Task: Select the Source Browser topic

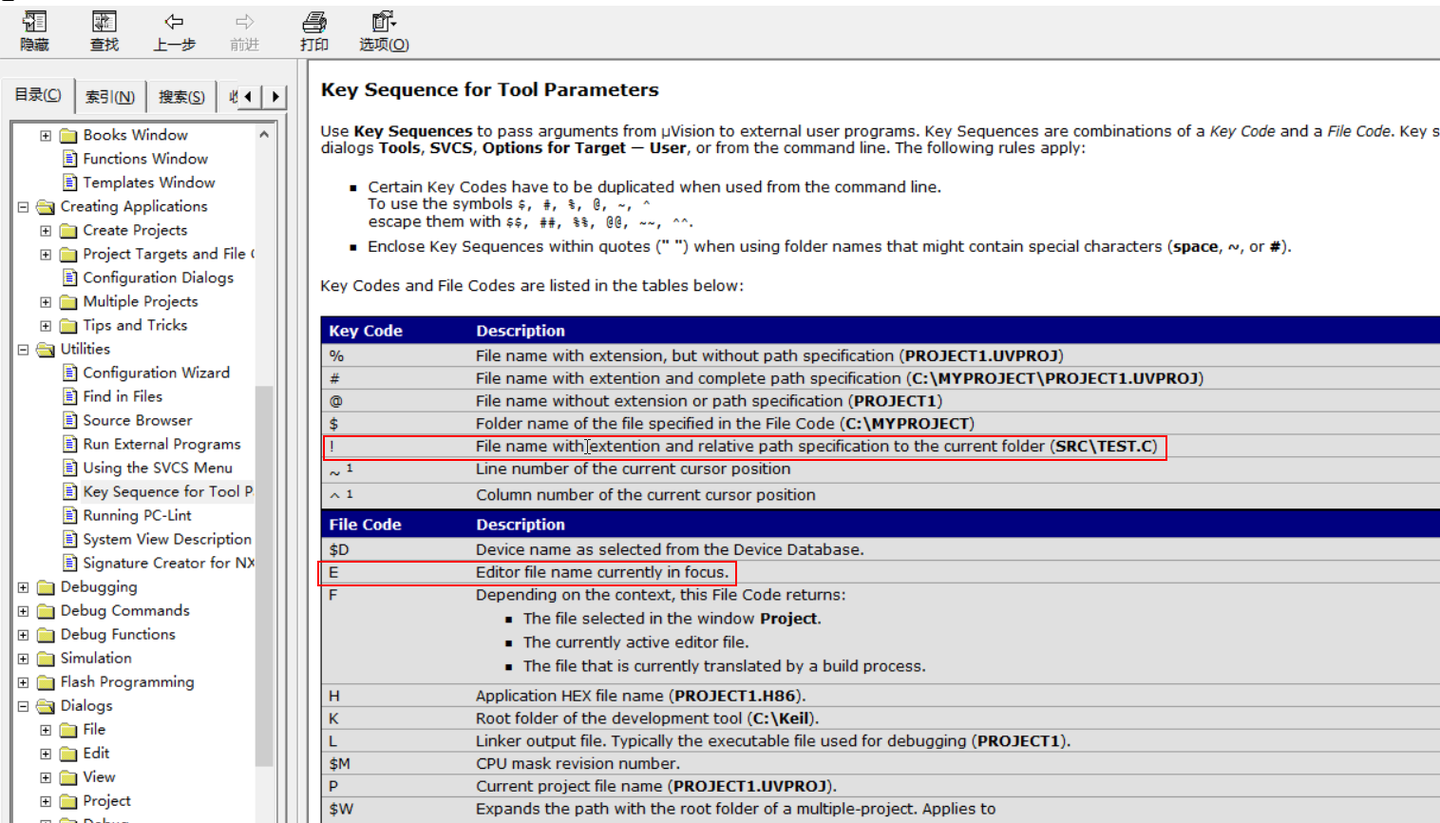Action: 137,420
